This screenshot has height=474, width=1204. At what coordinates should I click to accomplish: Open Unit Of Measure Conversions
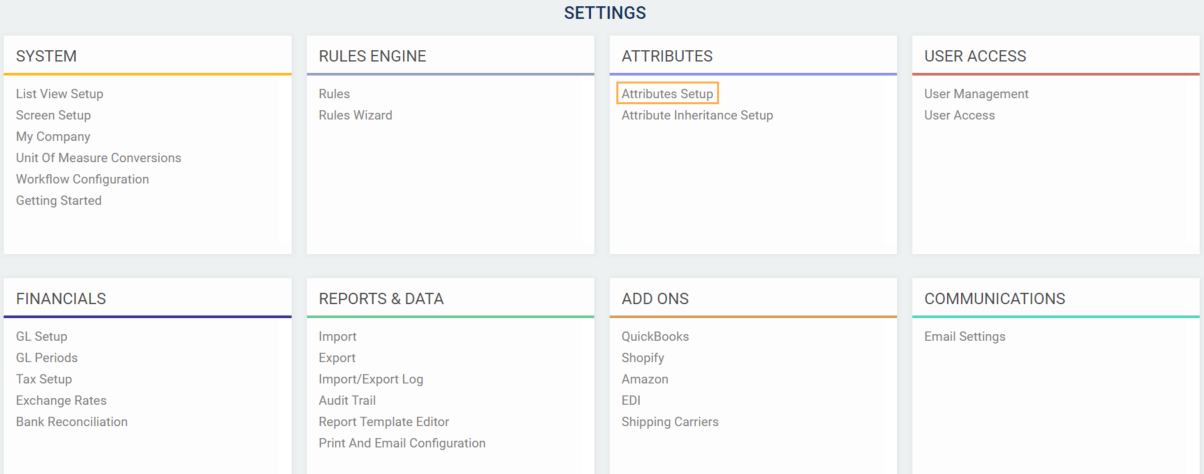(98, 158)
